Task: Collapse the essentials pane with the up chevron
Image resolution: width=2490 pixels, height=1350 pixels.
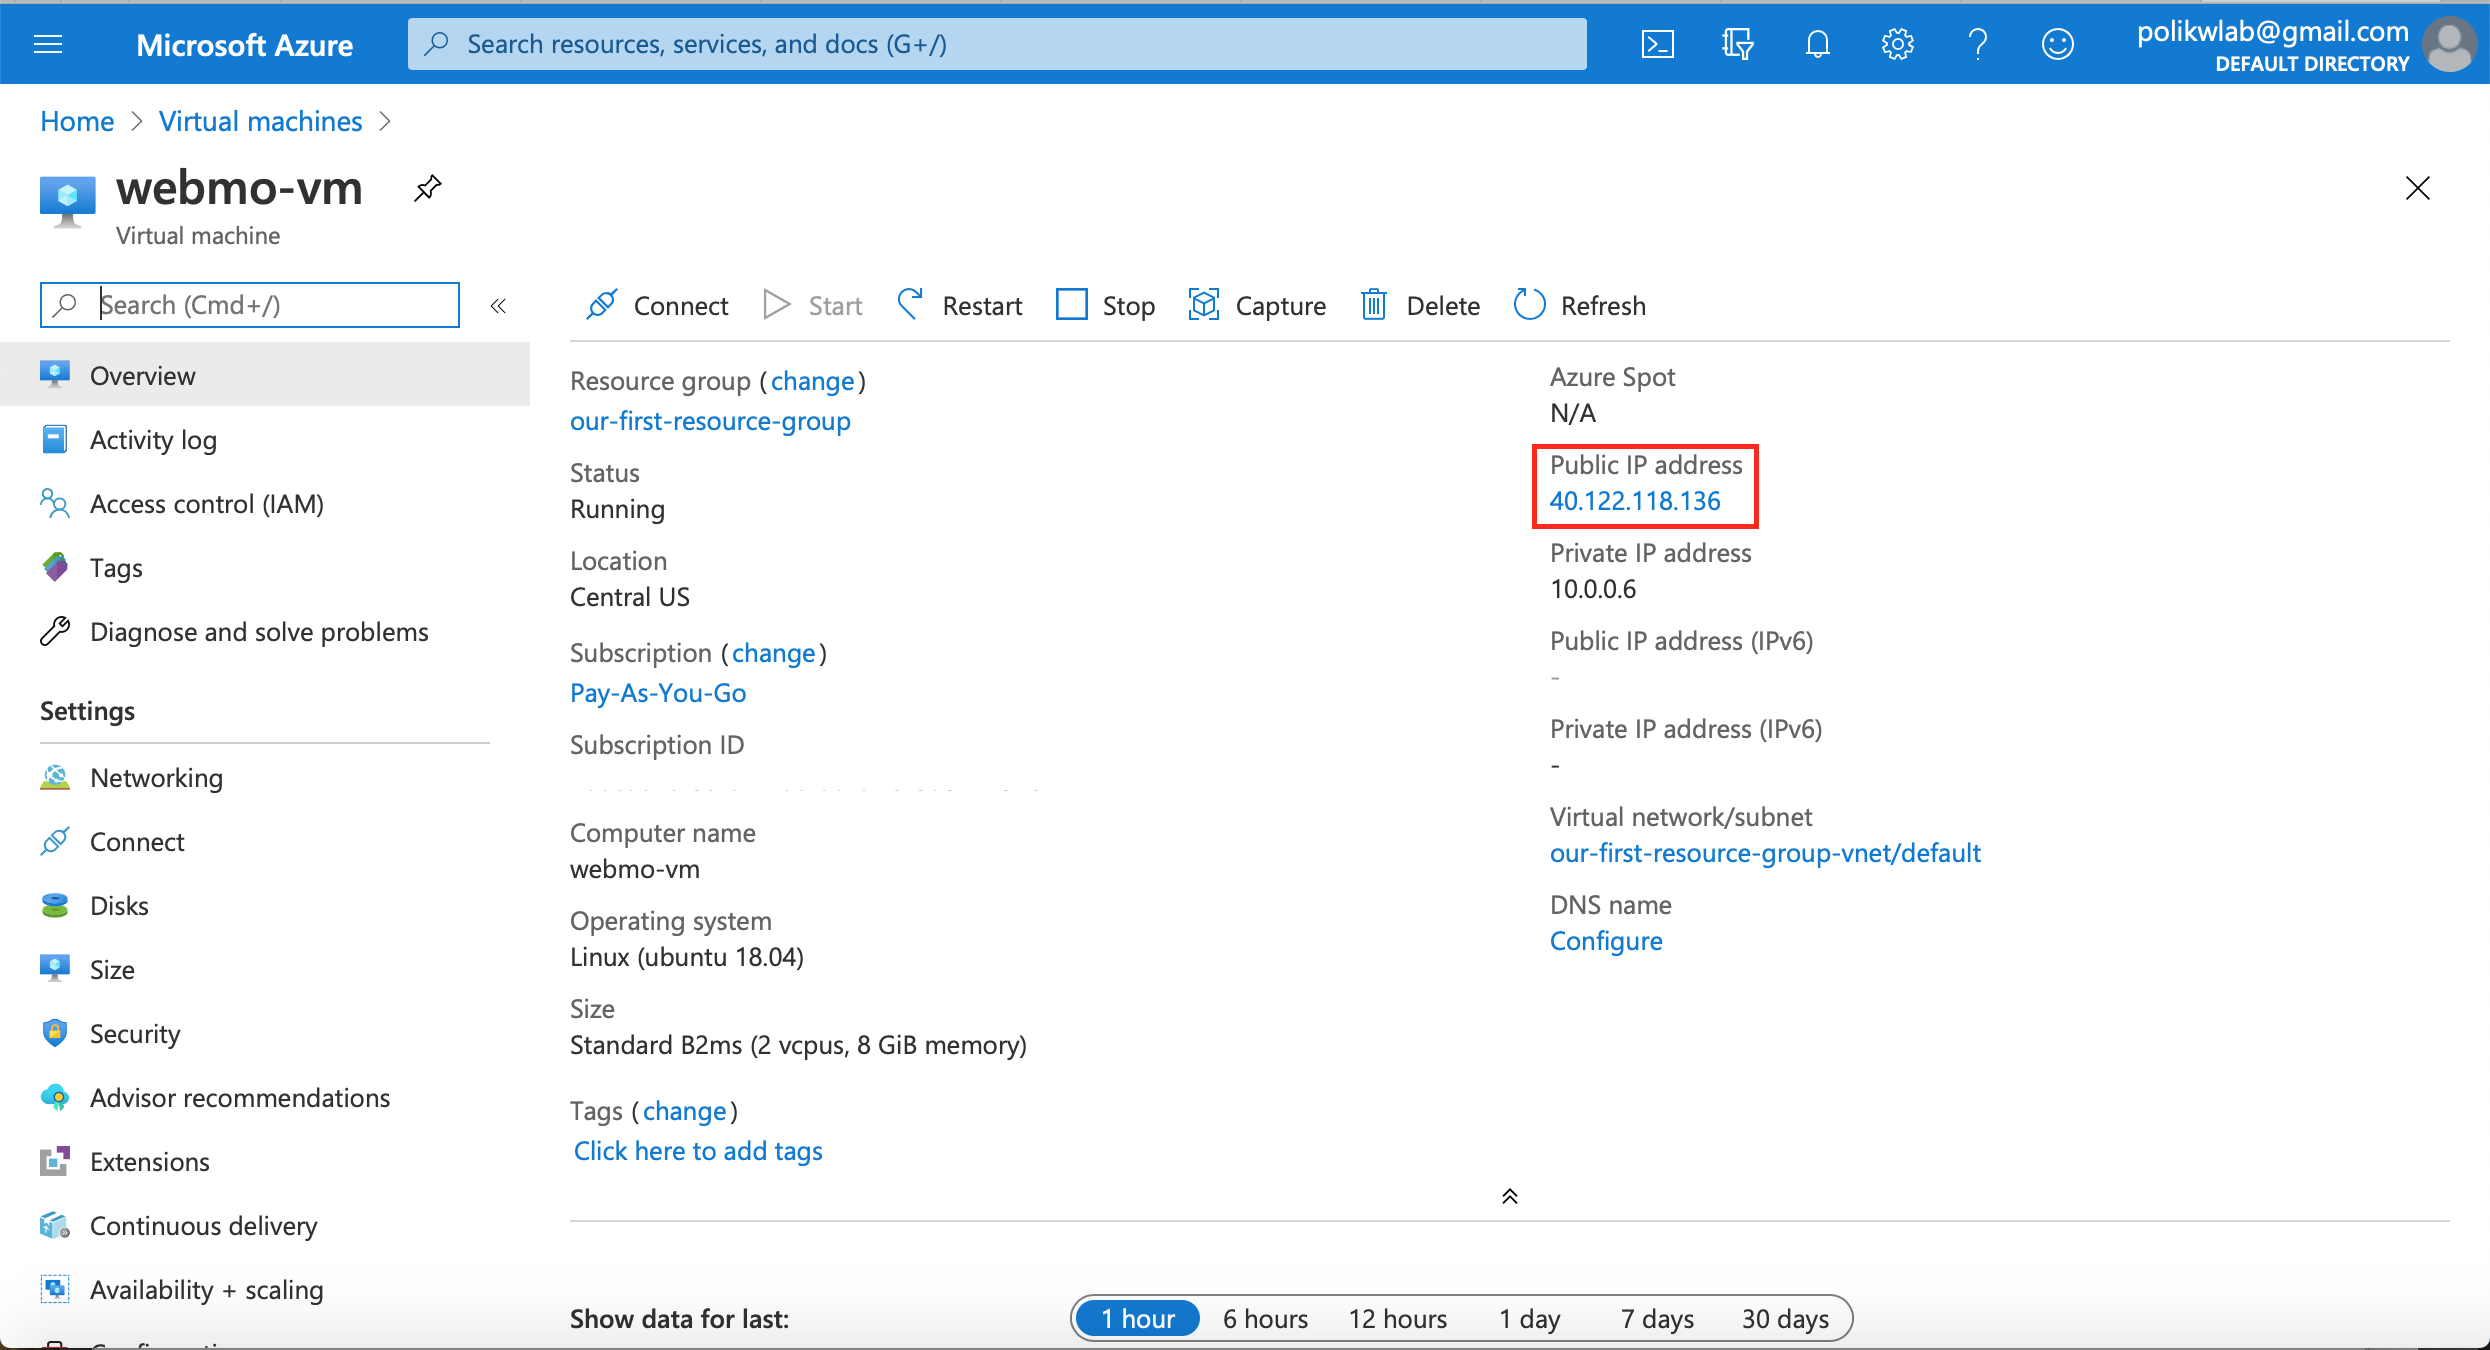Action: 1509,1195
